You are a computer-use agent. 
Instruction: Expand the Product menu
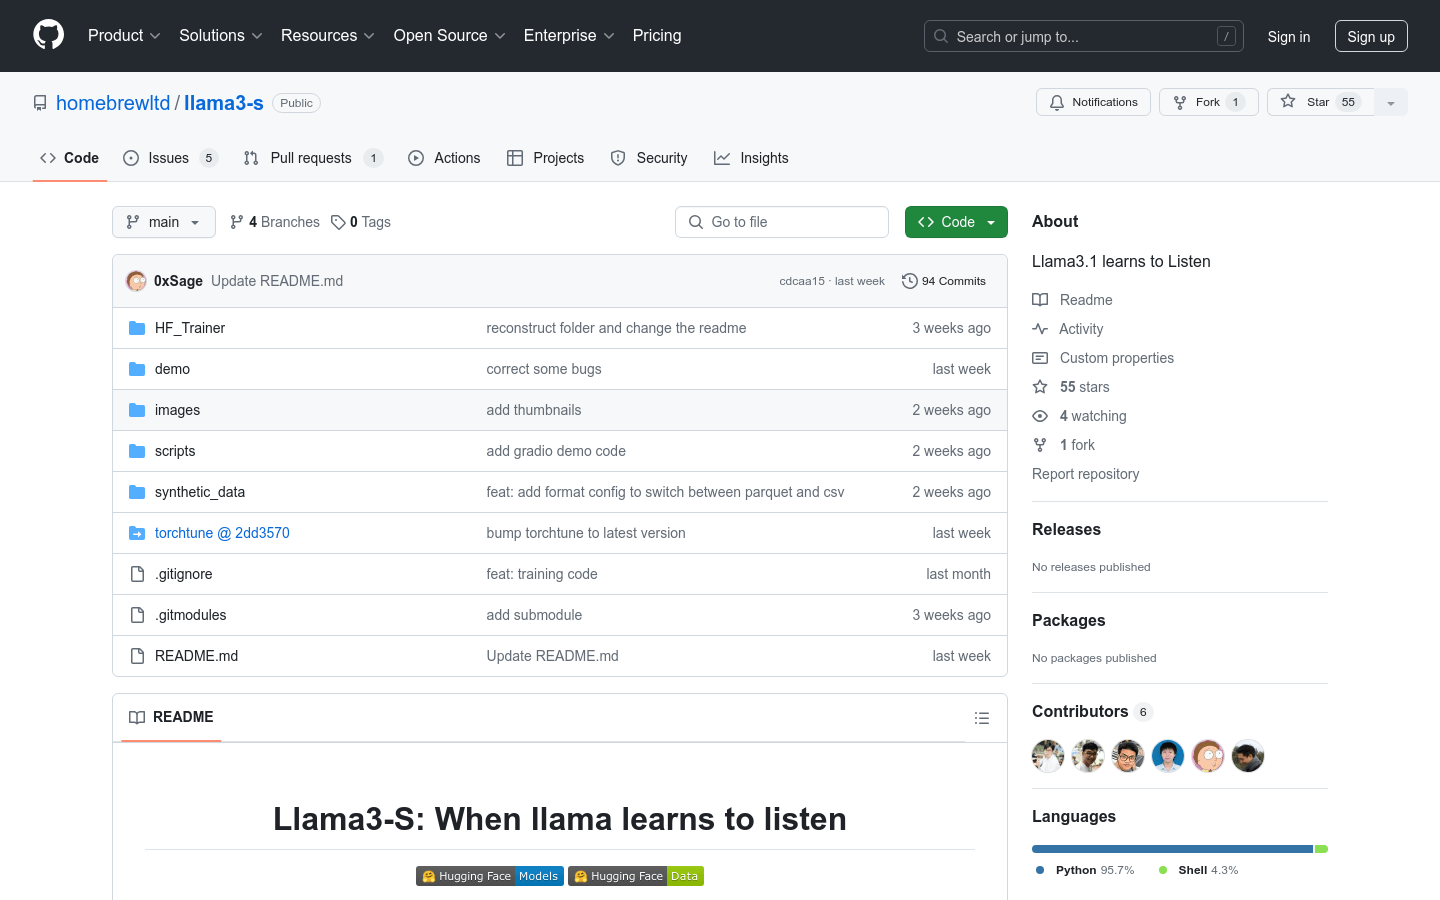click(x=124, y=36)
